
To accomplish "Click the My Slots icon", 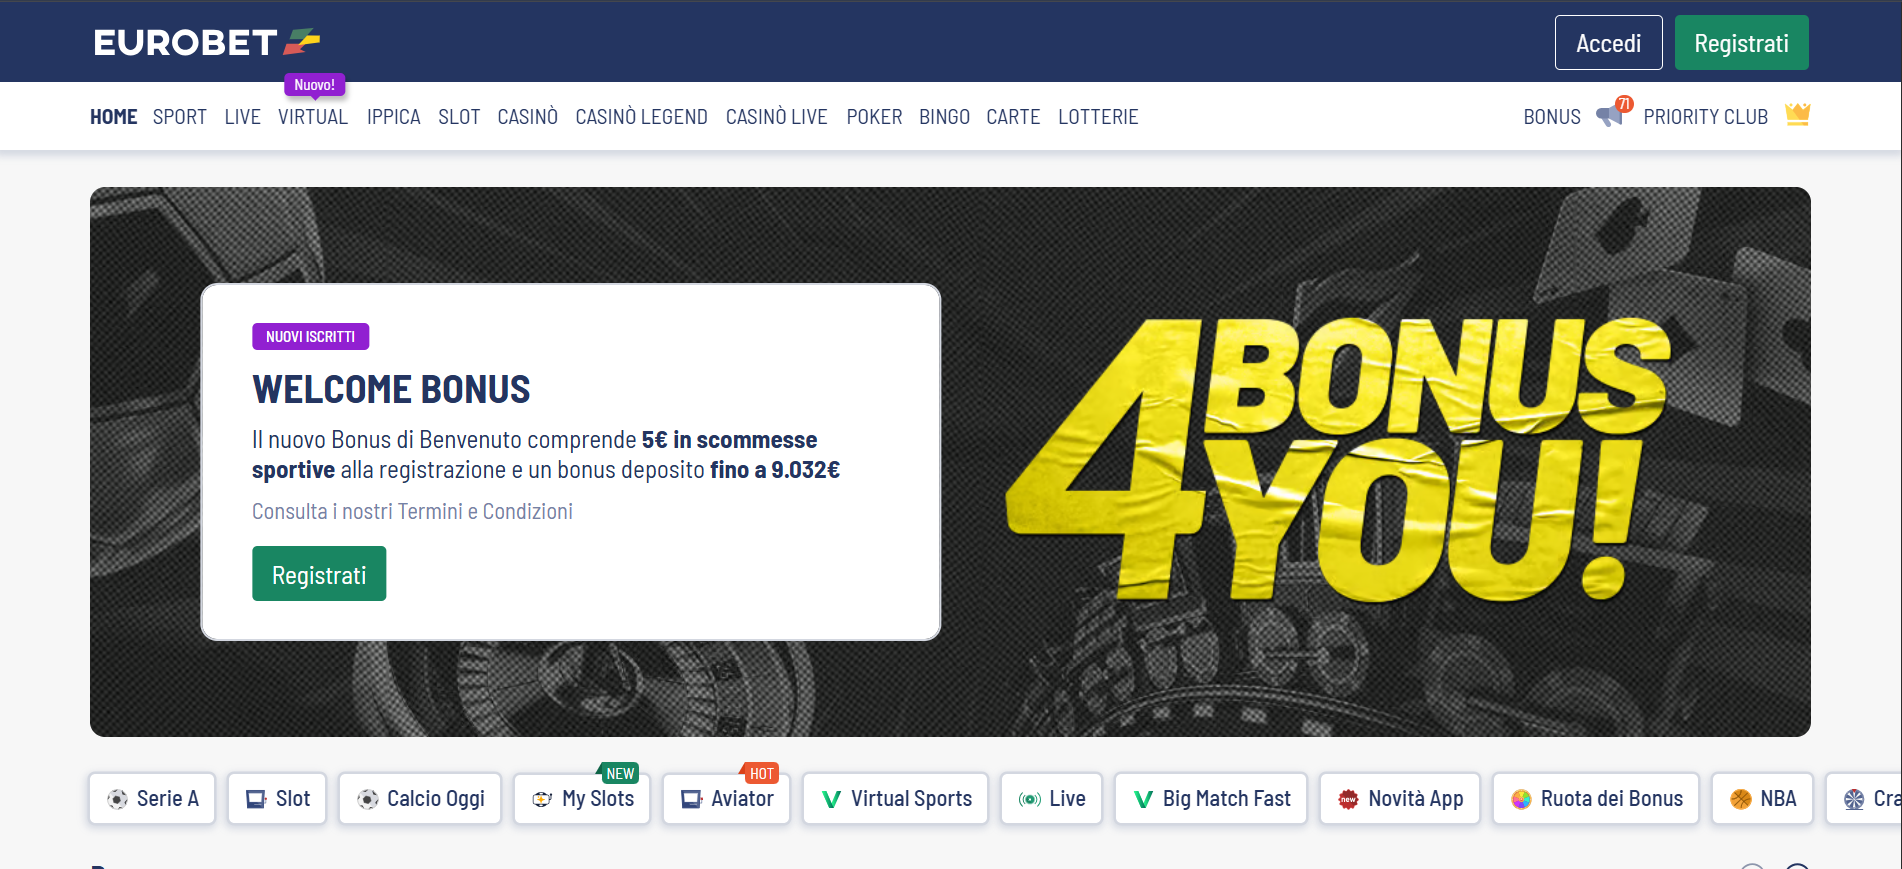I will point(543,799).
